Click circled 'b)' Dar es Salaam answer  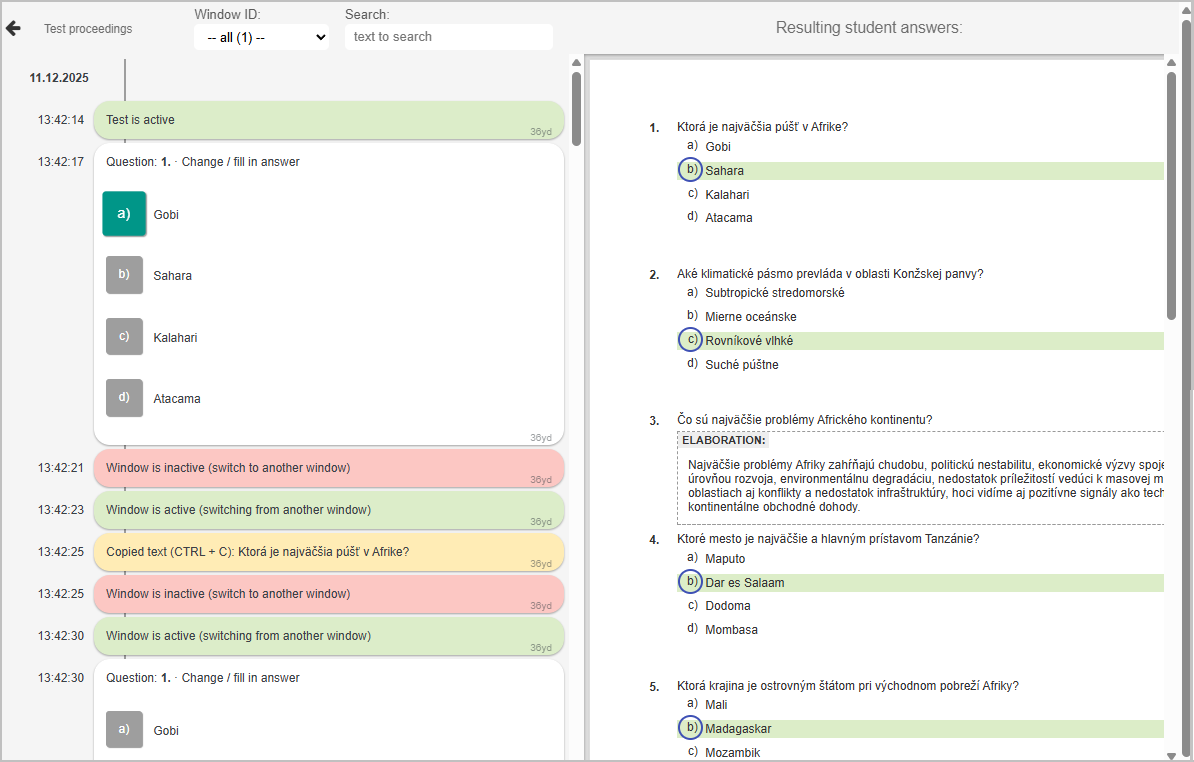[691, 582]
